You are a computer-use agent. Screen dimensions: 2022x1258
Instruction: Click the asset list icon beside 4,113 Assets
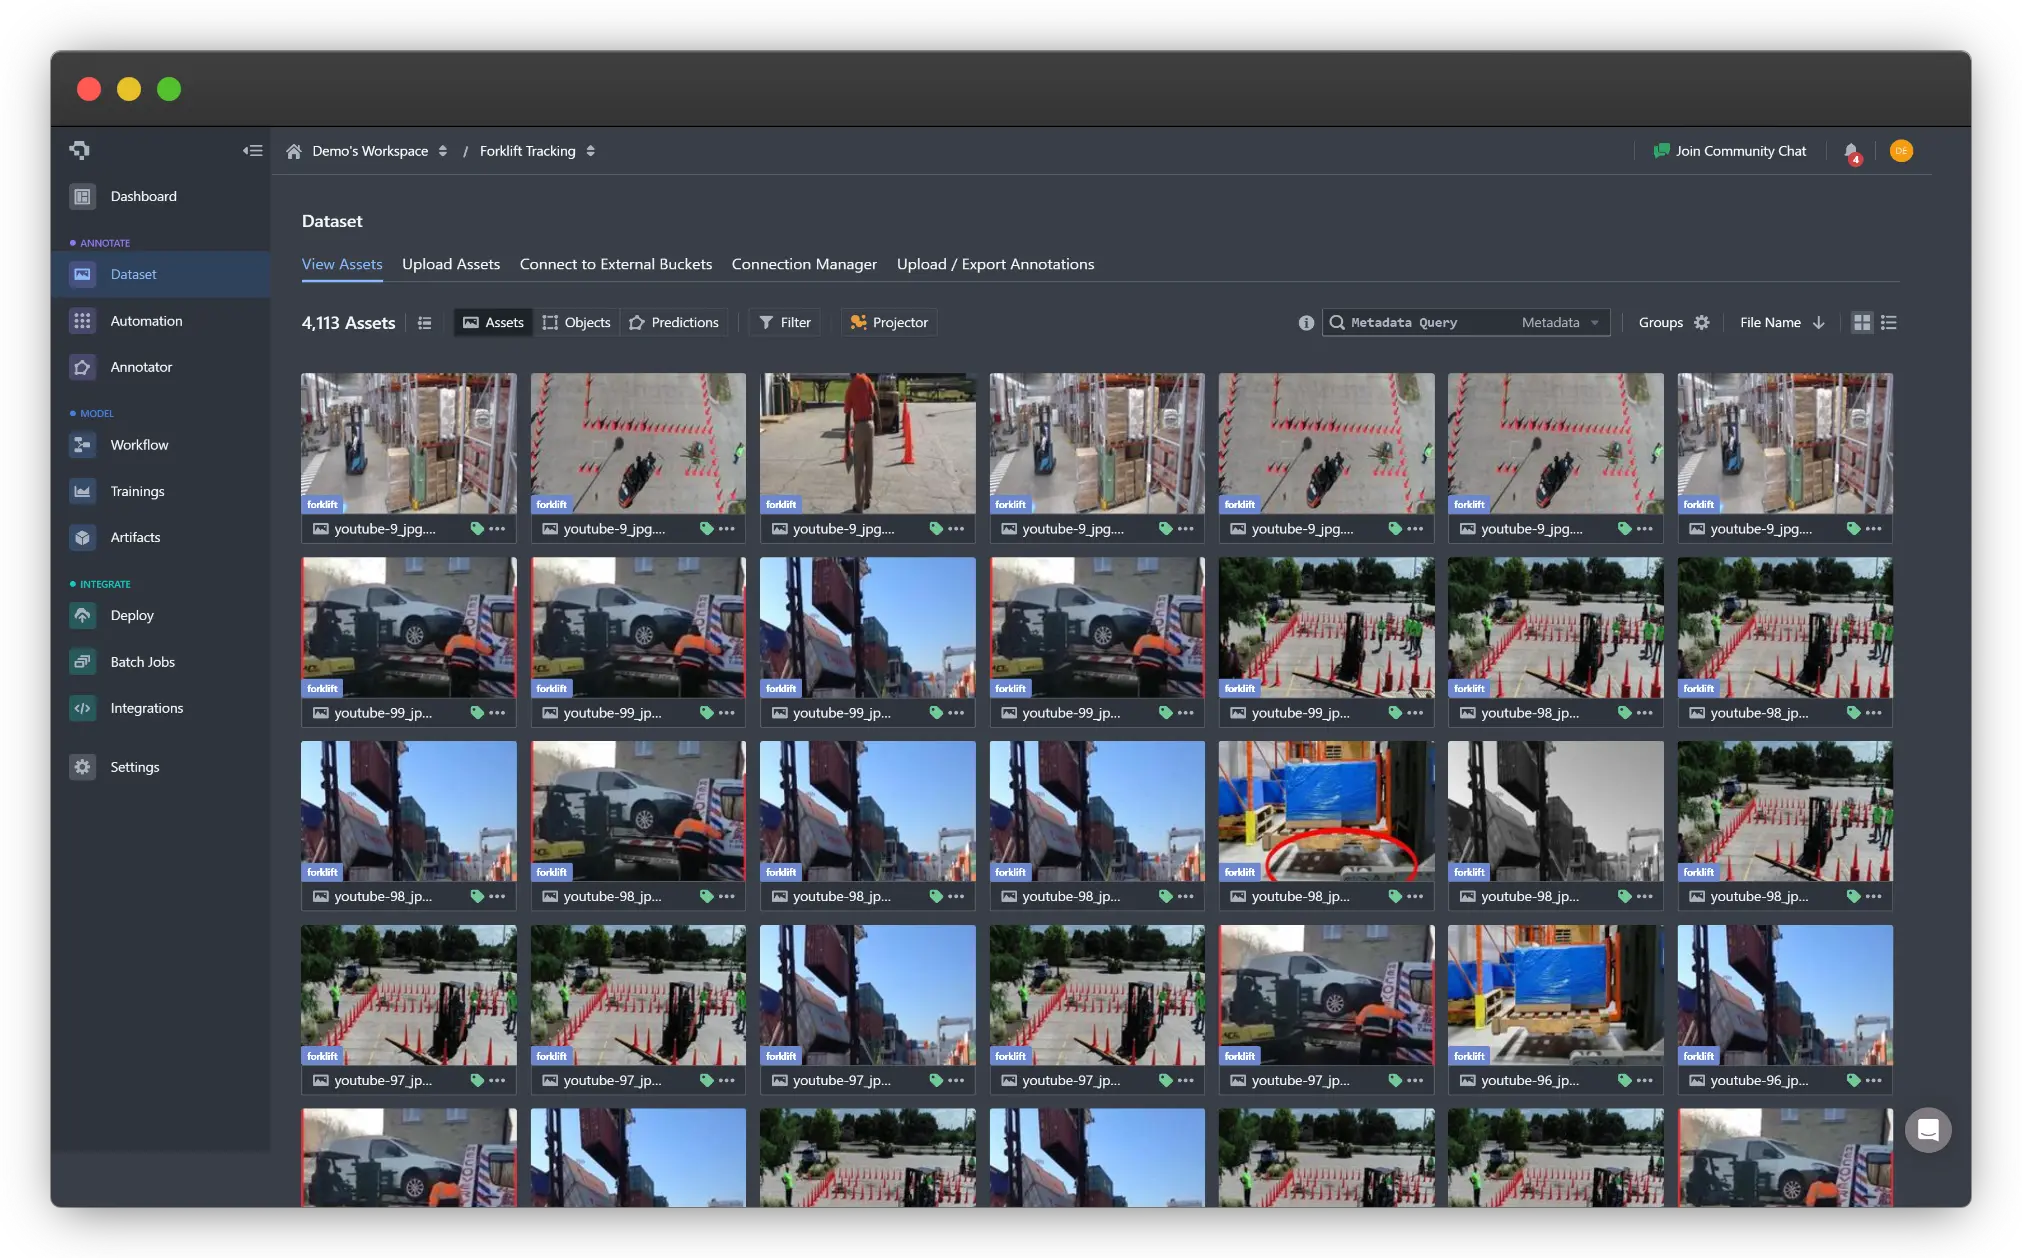coord(425,323)
